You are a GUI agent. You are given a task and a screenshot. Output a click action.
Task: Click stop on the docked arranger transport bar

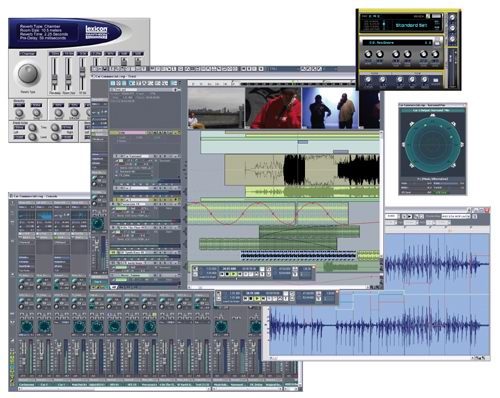227,274
